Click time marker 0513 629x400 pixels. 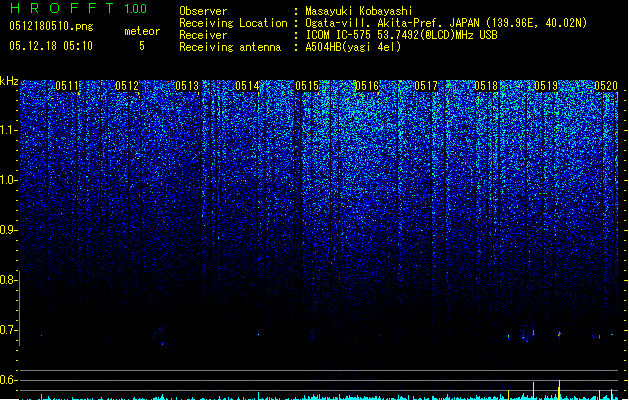187,86
